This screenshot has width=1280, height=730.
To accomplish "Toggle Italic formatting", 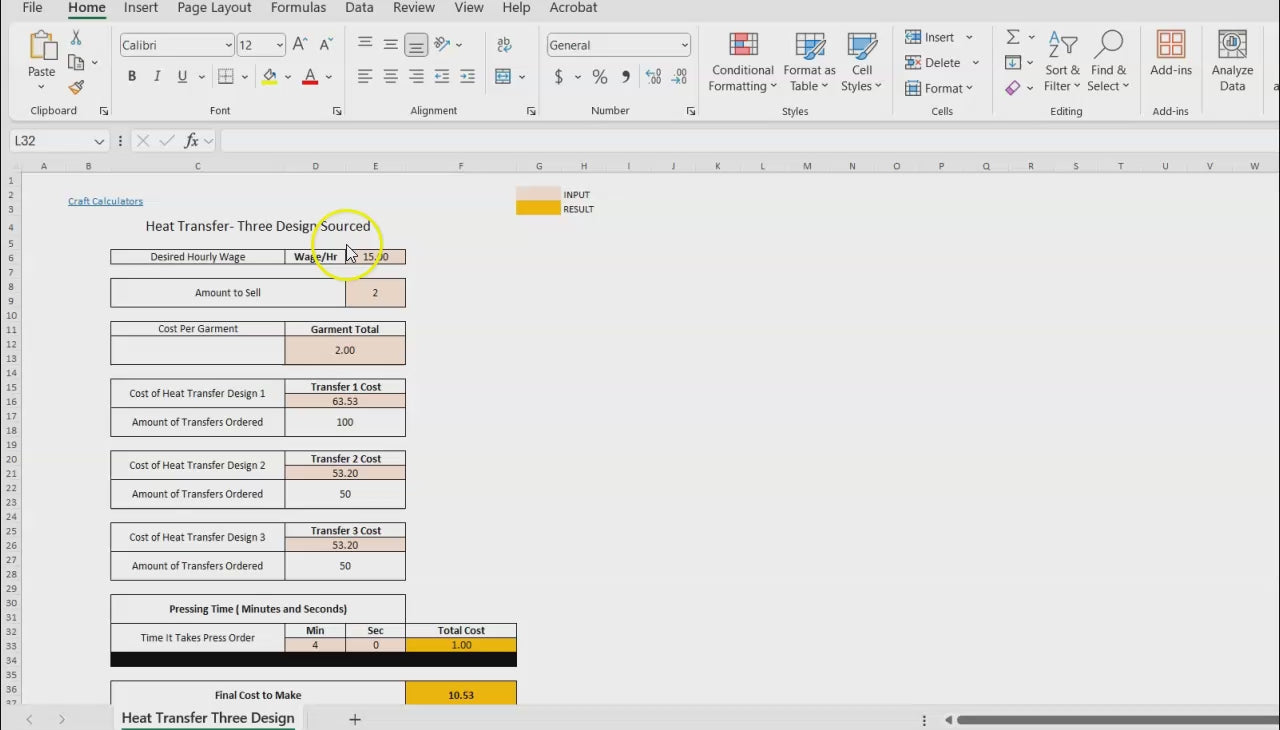I will click(x=157, y=77).
